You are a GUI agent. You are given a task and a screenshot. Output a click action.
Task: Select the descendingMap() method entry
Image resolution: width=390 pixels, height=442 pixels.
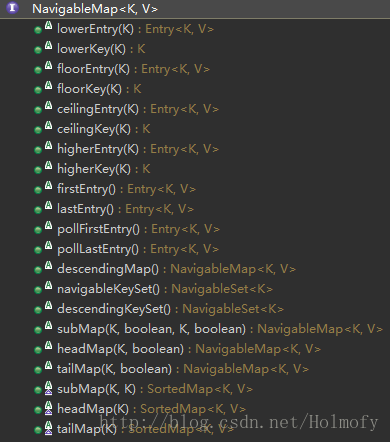[x=176, y=269]
